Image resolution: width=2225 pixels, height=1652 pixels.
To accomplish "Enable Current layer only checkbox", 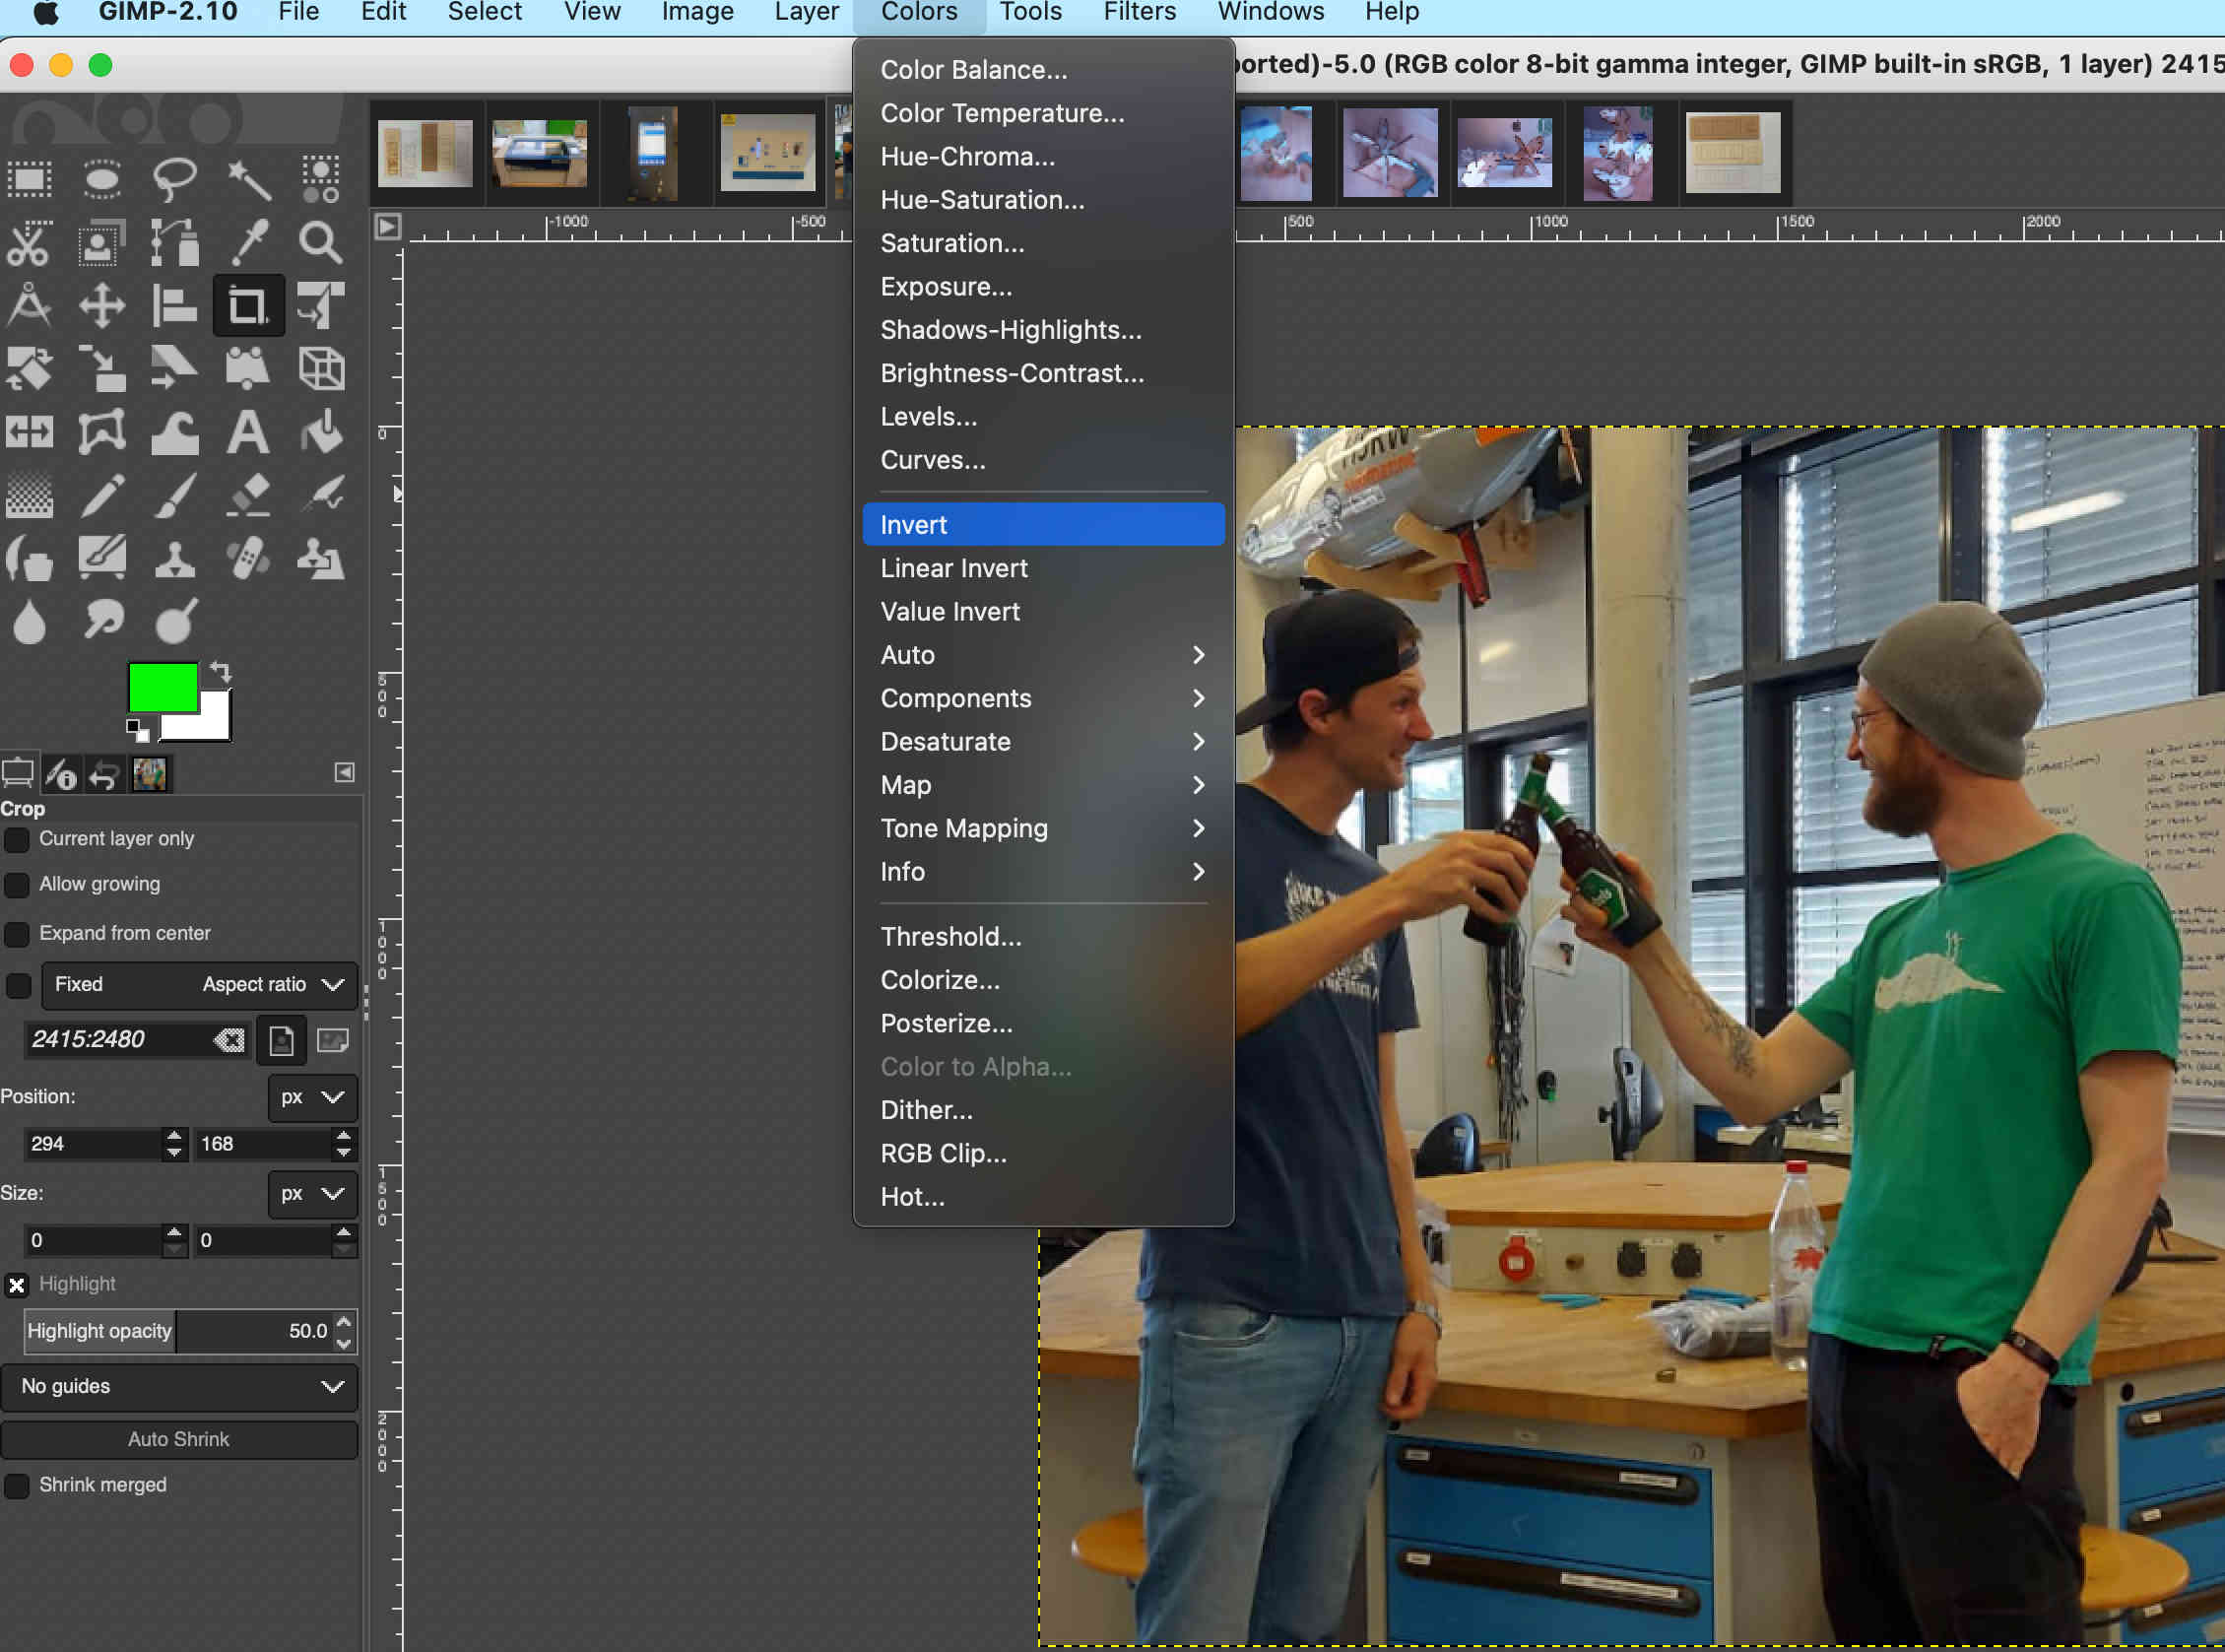I will point(17,840).
